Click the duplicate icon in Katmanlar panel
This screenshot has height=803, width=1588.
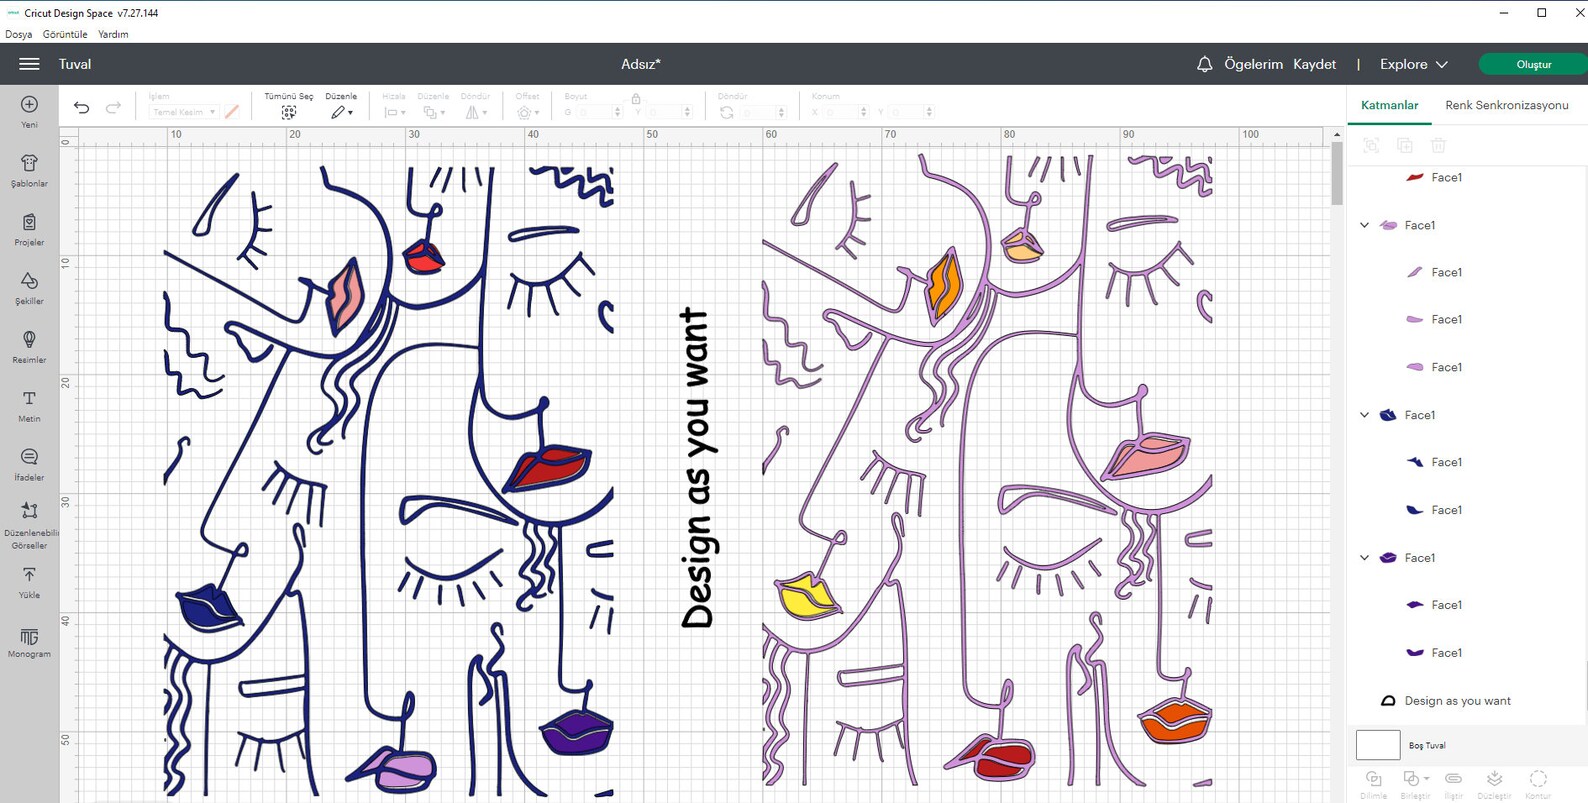pos(1404,145)
